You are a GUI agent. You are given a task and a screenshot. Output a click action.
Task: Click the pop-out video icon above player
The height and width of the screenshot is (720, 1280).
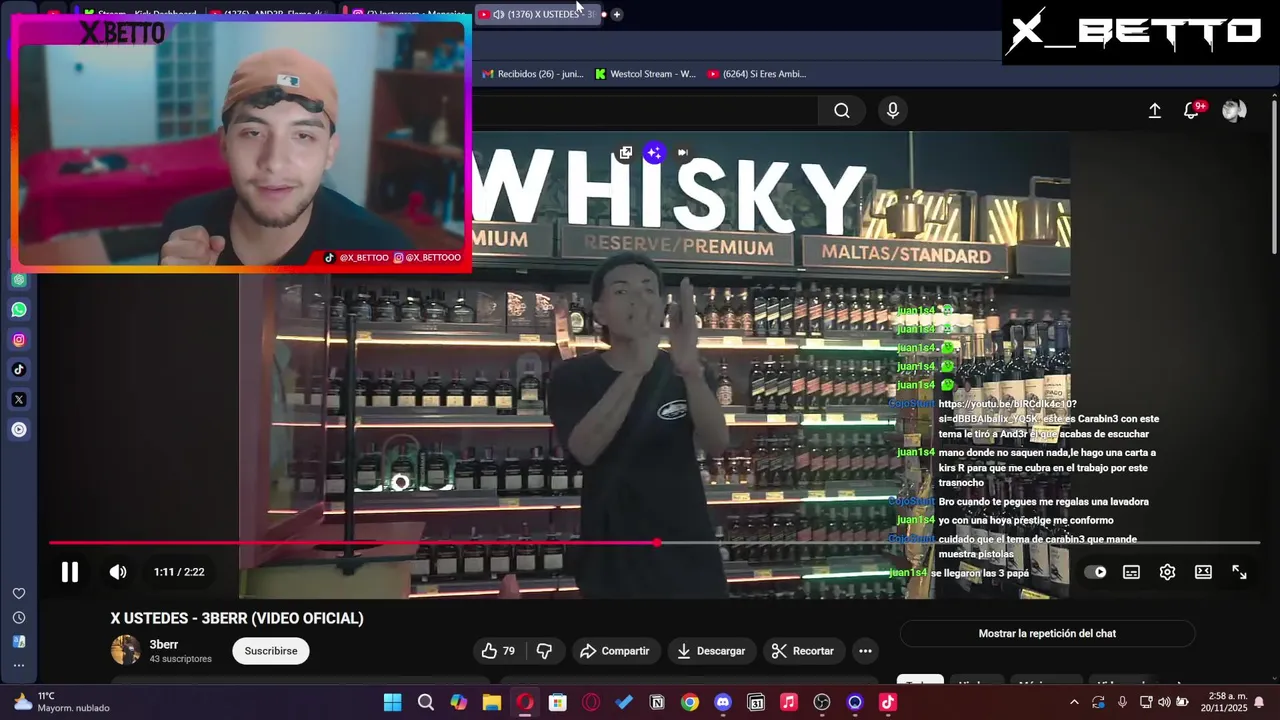tap(626, 153)
